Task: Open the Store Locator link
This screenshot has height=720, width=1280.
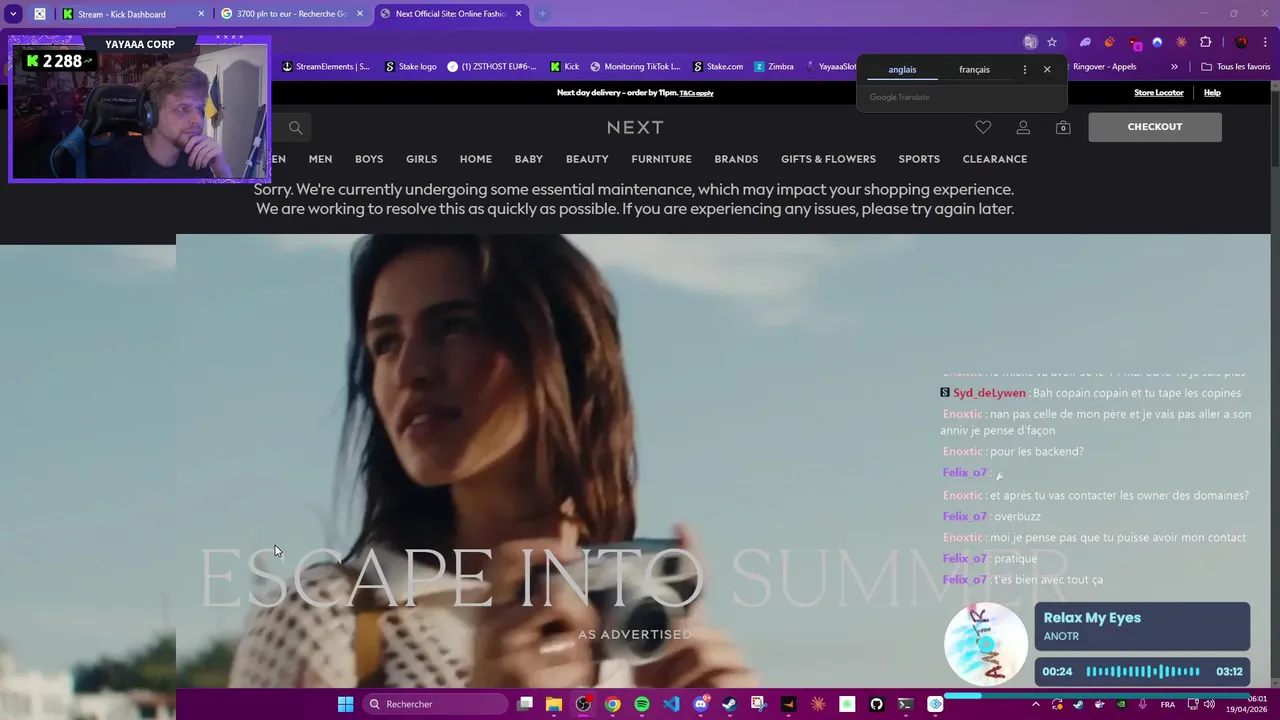Action: [1159, 93]
